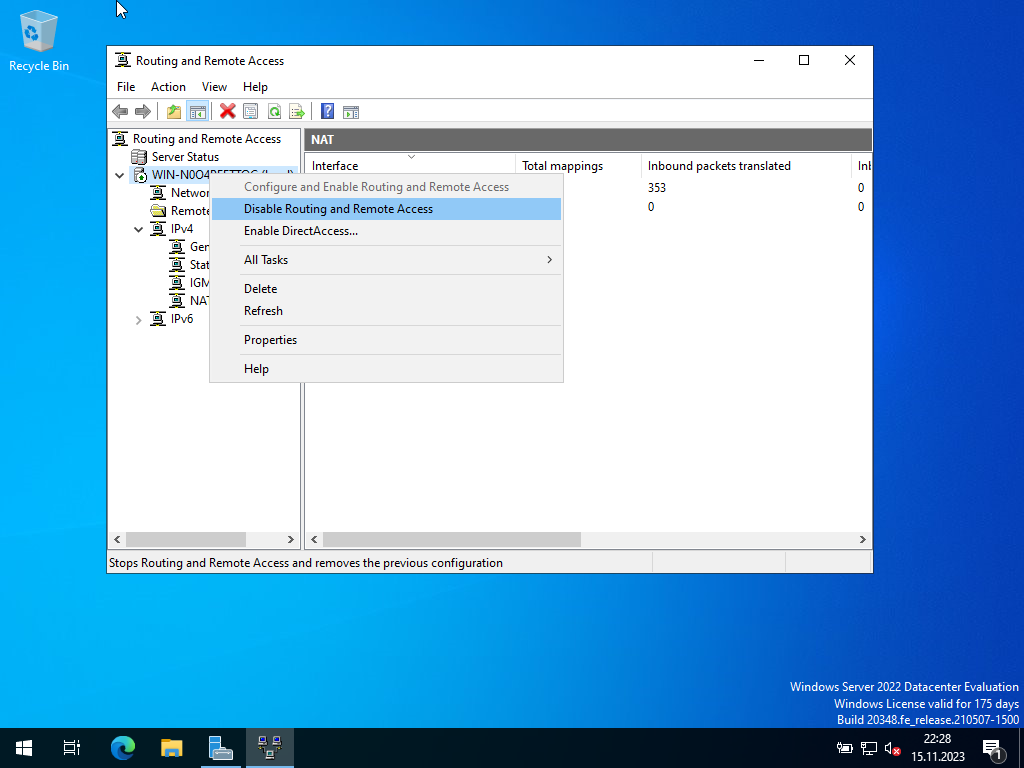The height and width of the screenshot is (768, 1024).
Task: Click the NAT list pane's scroll-left arrow
Action: pyautogui.click(x=314, y=539)
